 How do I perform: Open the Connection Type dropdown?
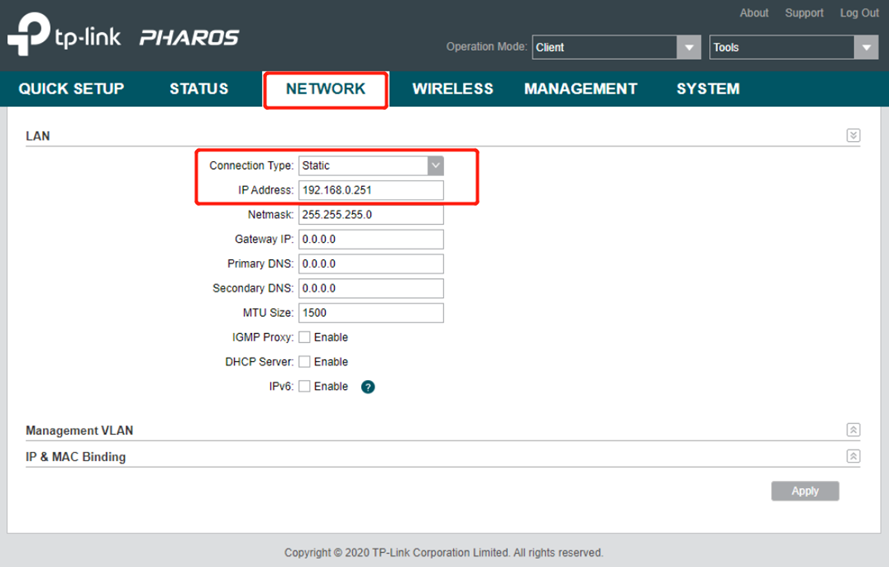coord(371,166)
